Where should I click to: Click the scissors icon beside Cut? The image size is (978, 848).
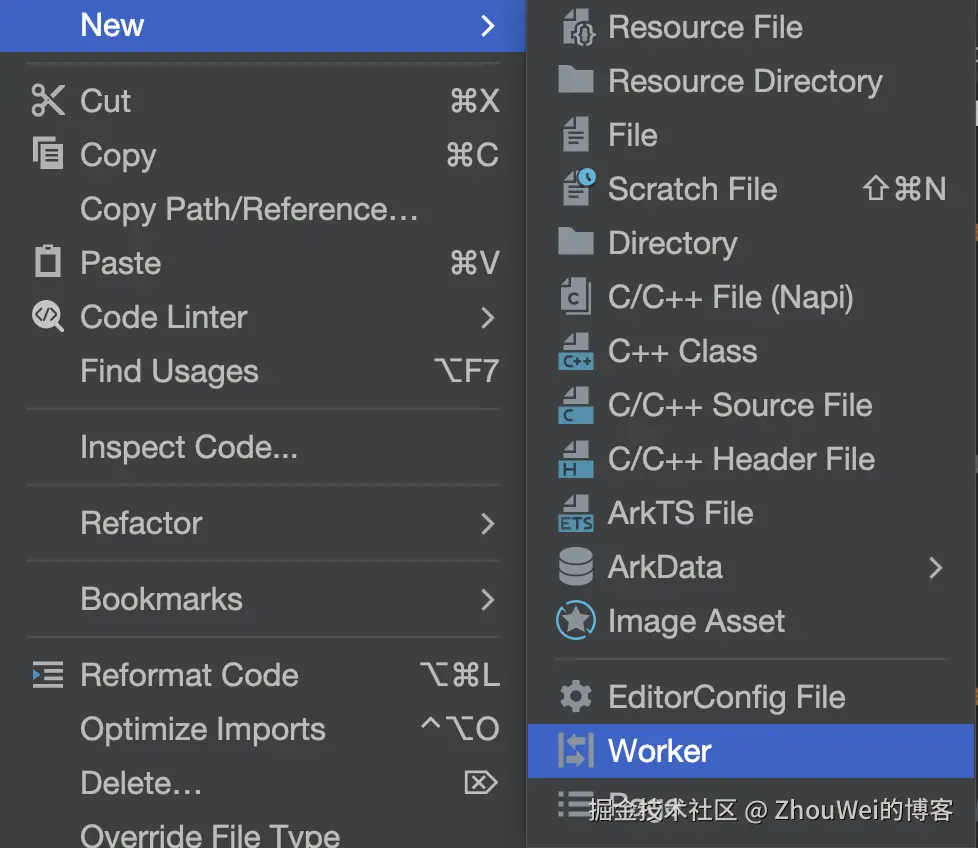pyautogui.click(x=47, y=101)
